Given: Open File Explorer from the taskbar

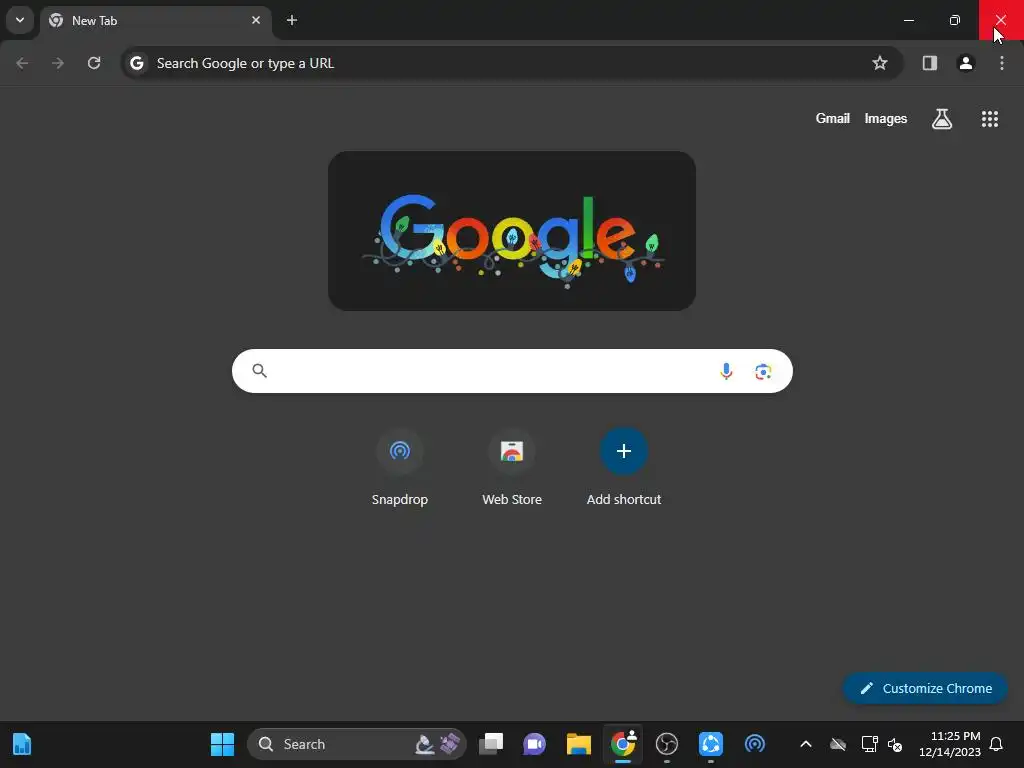Looking at the screenshot, I should [x=579, y=744].
